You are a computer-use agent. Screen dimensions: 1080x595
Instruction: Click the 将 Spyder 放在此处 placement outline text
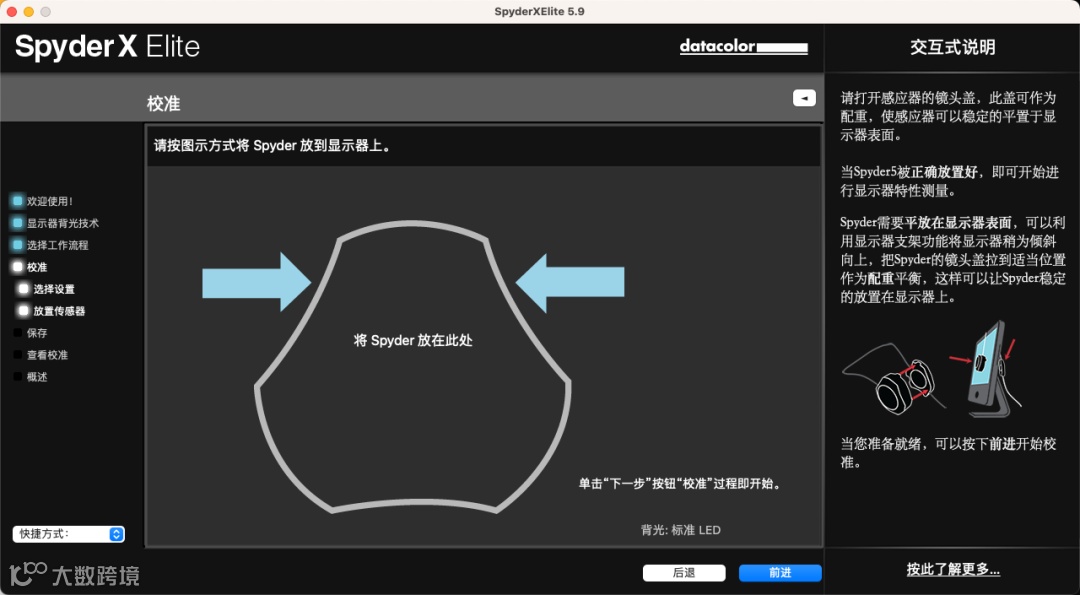click(413, 340)
